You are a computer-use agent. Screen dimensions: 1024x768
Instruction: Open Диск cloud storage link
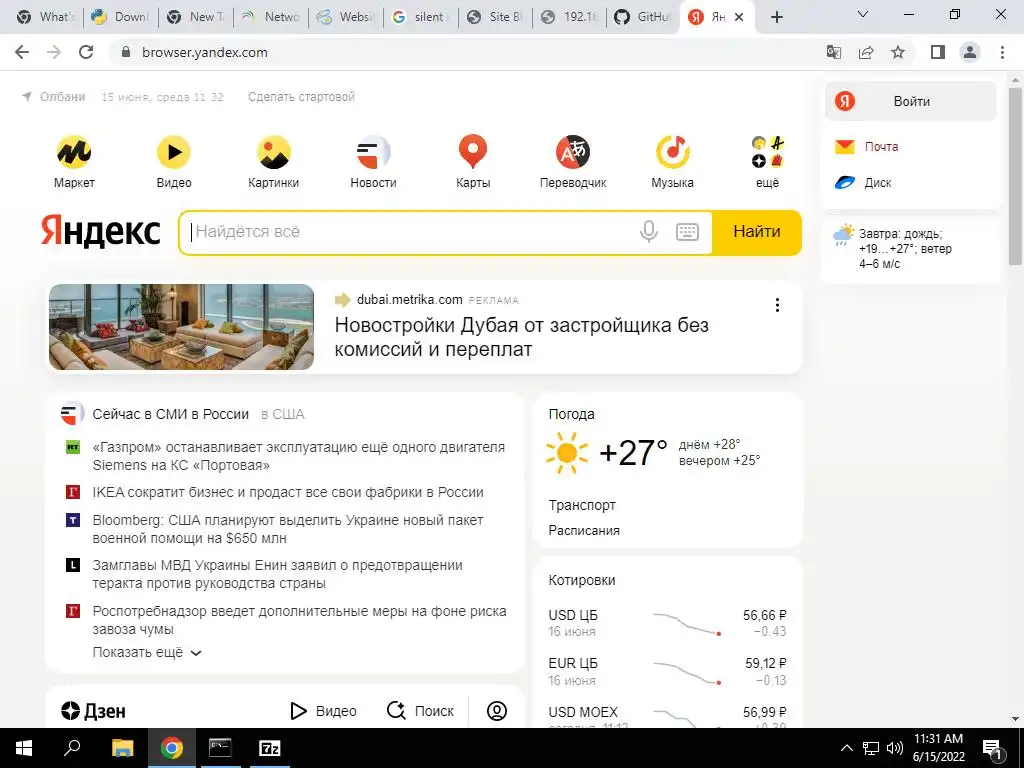(x=878, y=183)
